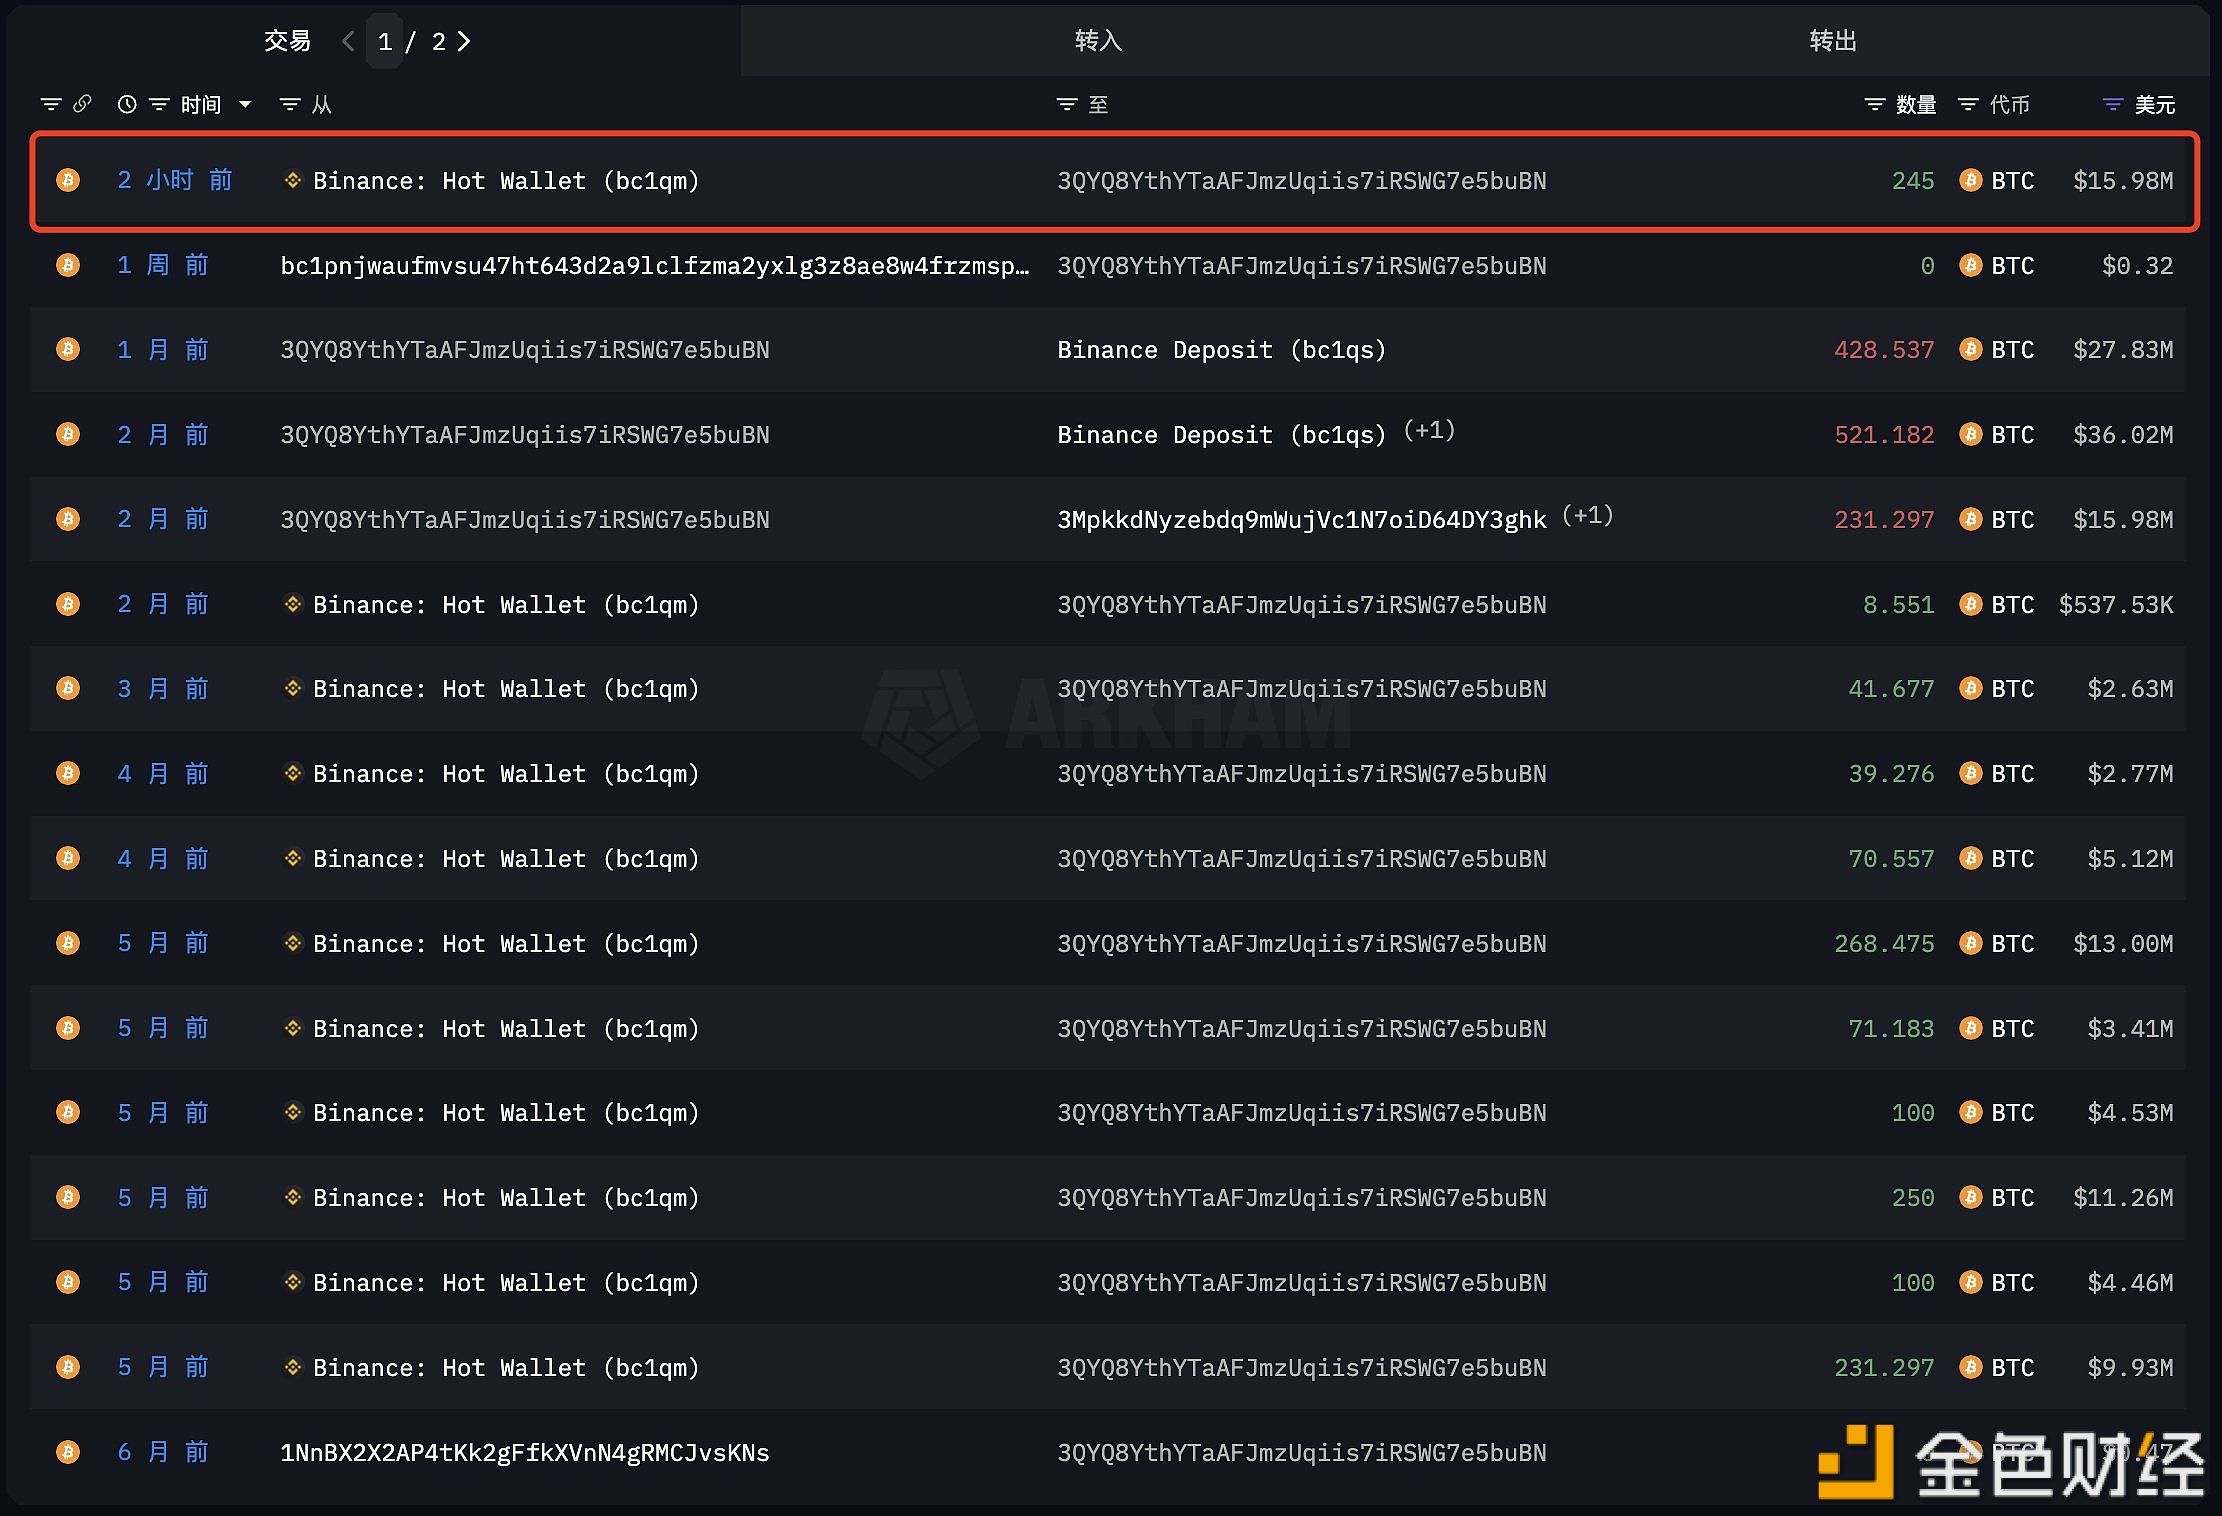Go to the previous transactions page arrow
This screenshot has height=1516, width=2222.
point(348,41)
